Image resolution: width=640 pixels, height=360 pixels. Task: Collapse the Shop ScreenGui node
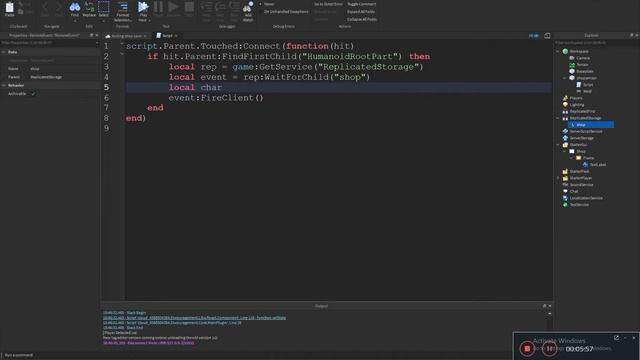tap(564, 151)
